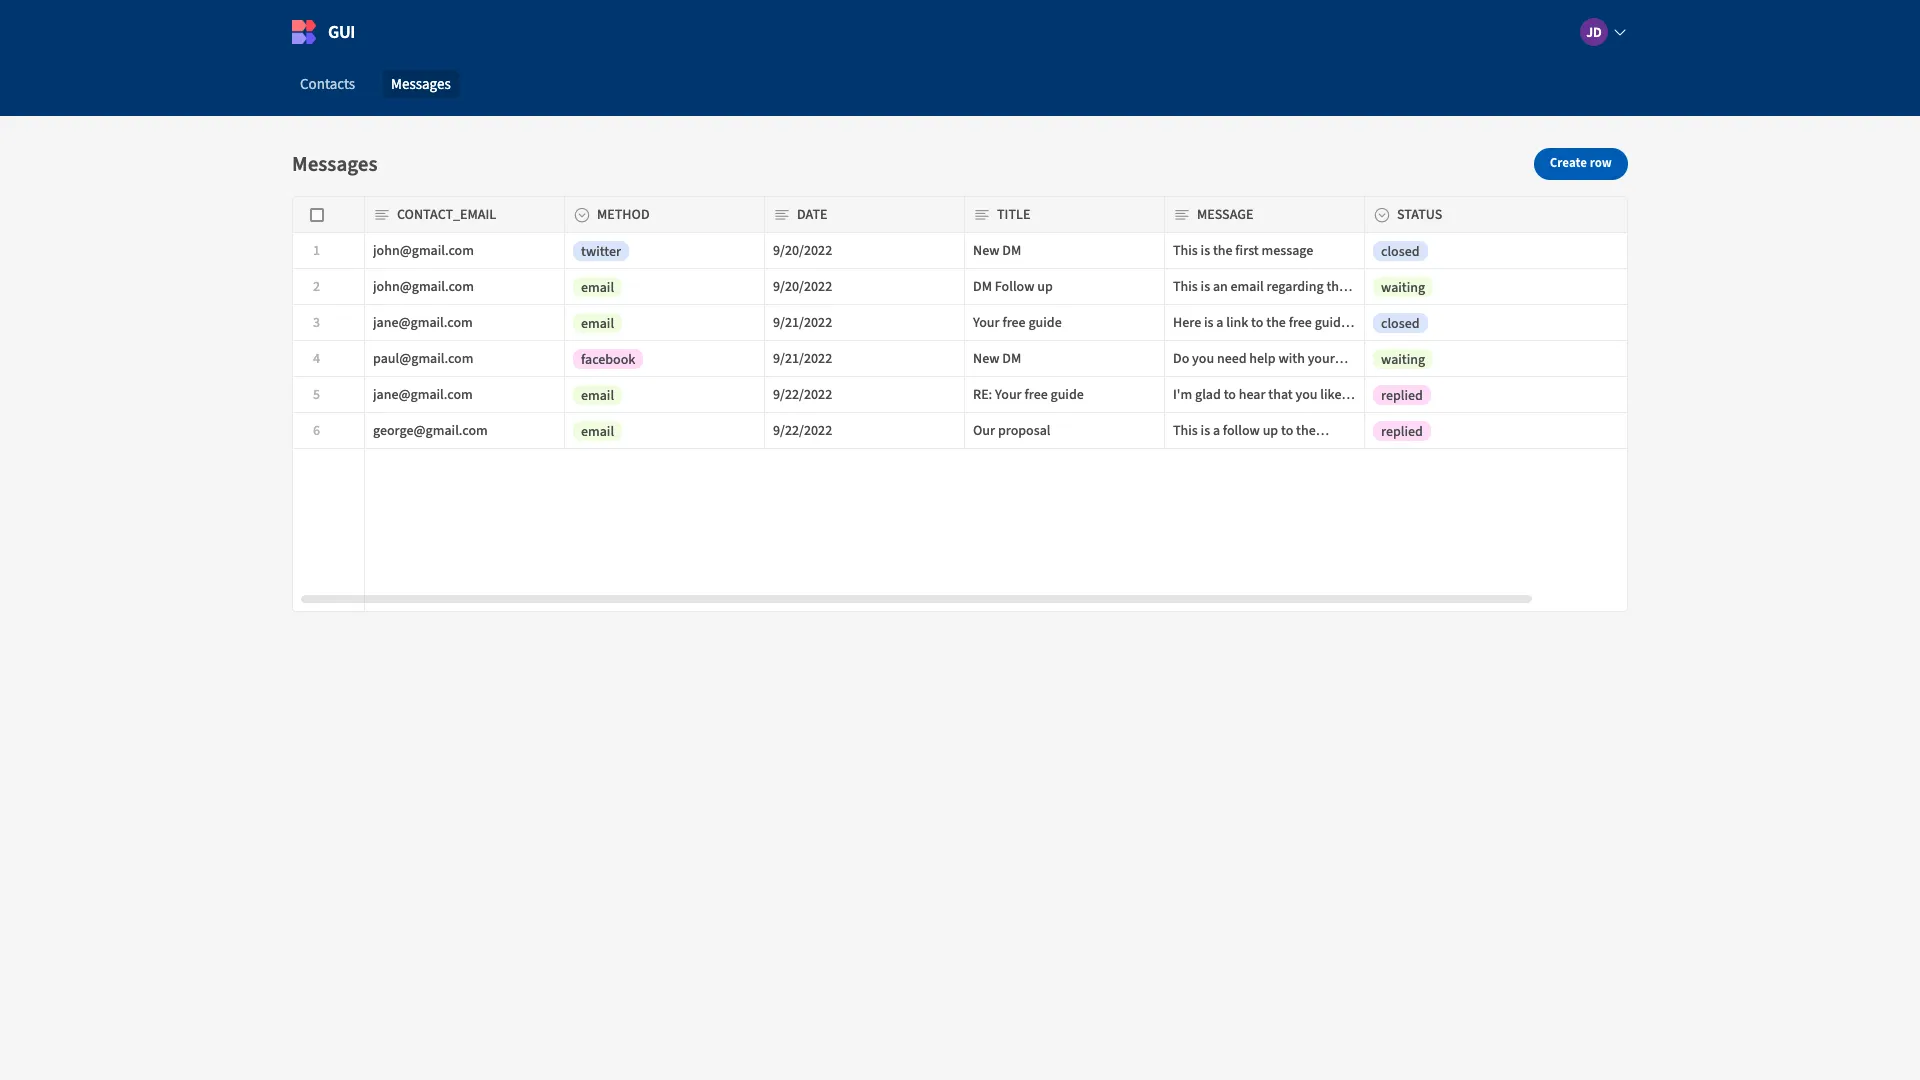Click the STATUS column select-type icon

(1381, 215)
